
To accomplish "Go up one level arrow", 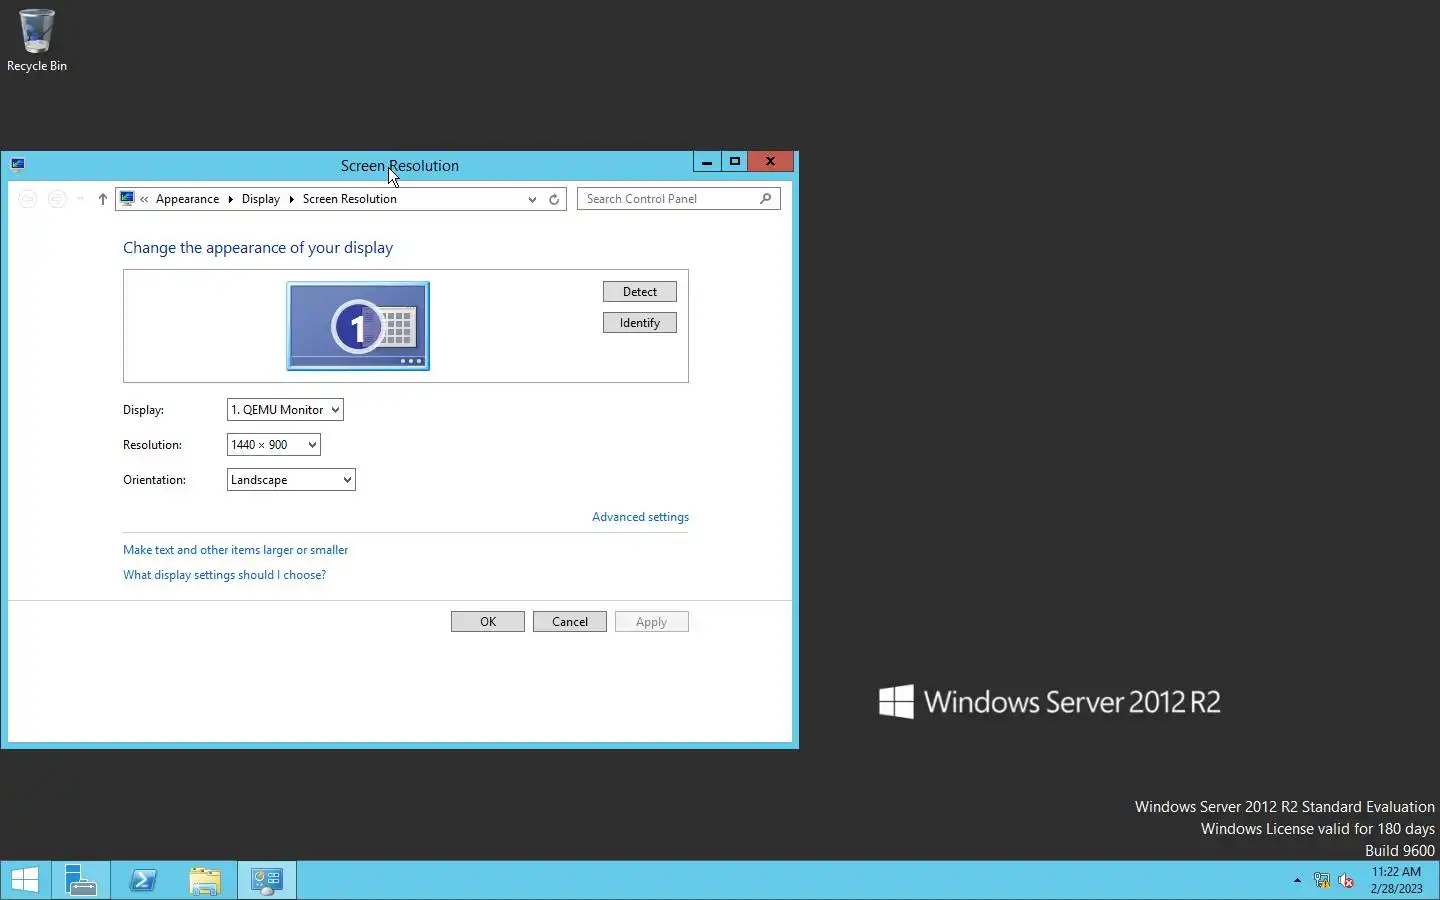I will (102, 199).
